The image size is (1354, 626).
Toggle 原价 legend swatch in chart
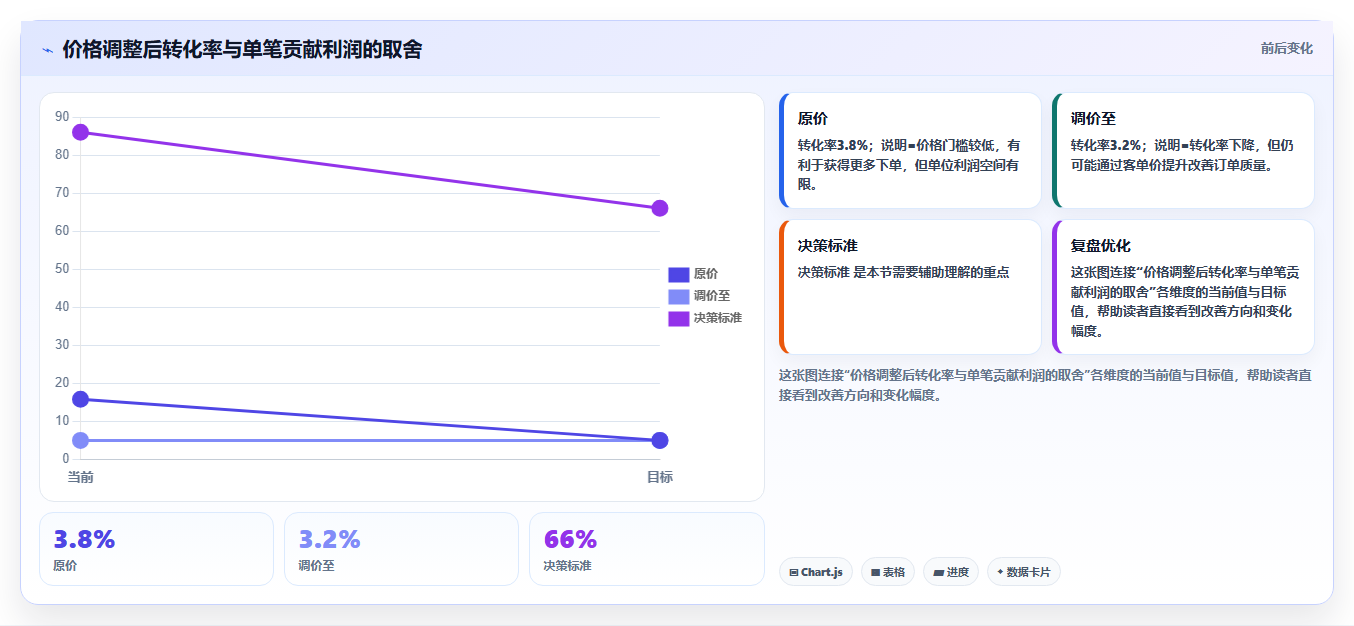click(678, 274)
